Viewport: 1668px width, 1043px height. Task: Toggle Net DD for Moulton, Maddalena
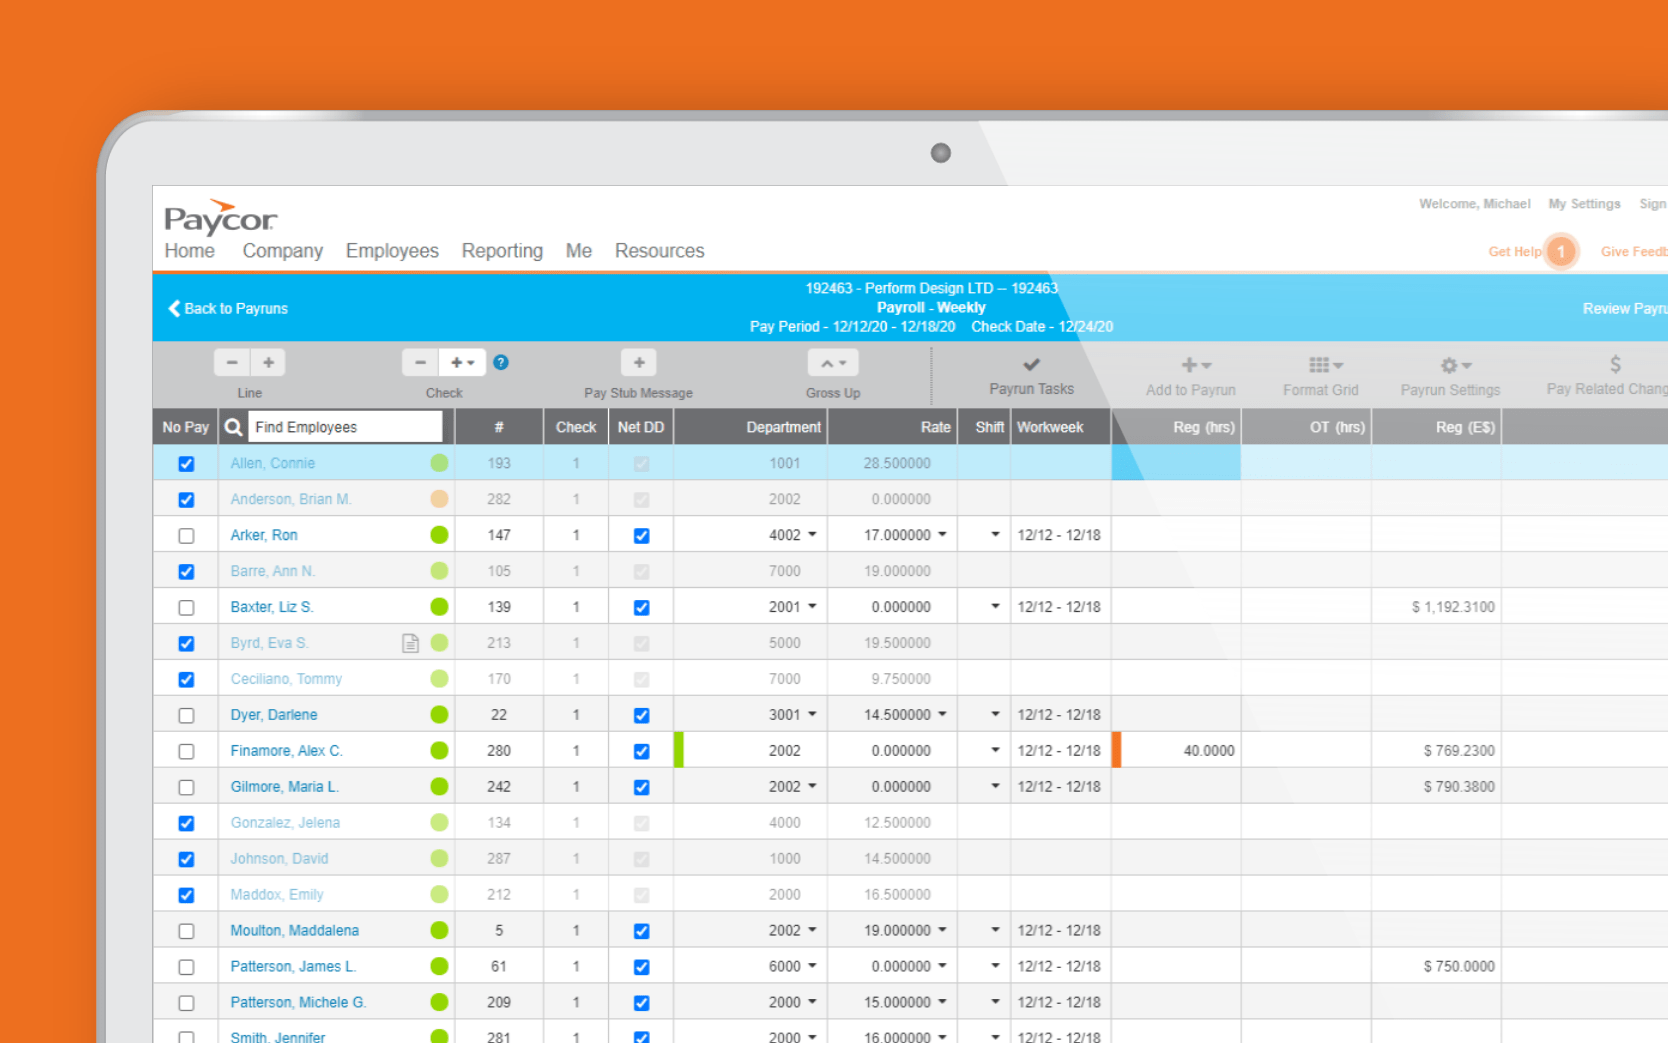pos(642,932)
